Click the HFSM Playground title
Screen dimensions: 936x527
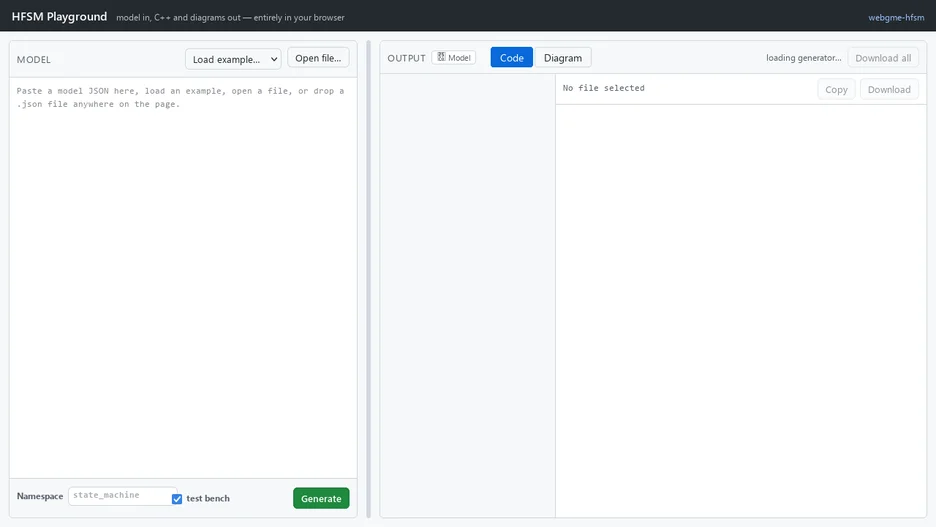[x=59, y=17]
